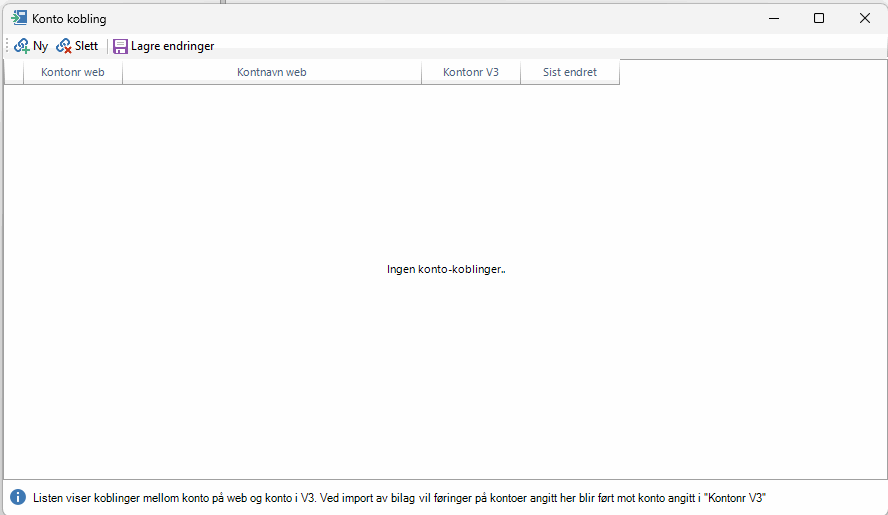Click the floppy disk save icon

(120, 46)
